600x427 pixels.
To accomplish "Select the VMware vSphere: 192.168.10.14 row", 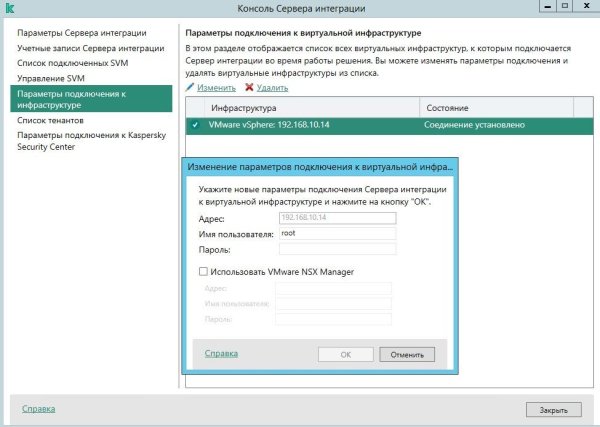I will 390,125.
